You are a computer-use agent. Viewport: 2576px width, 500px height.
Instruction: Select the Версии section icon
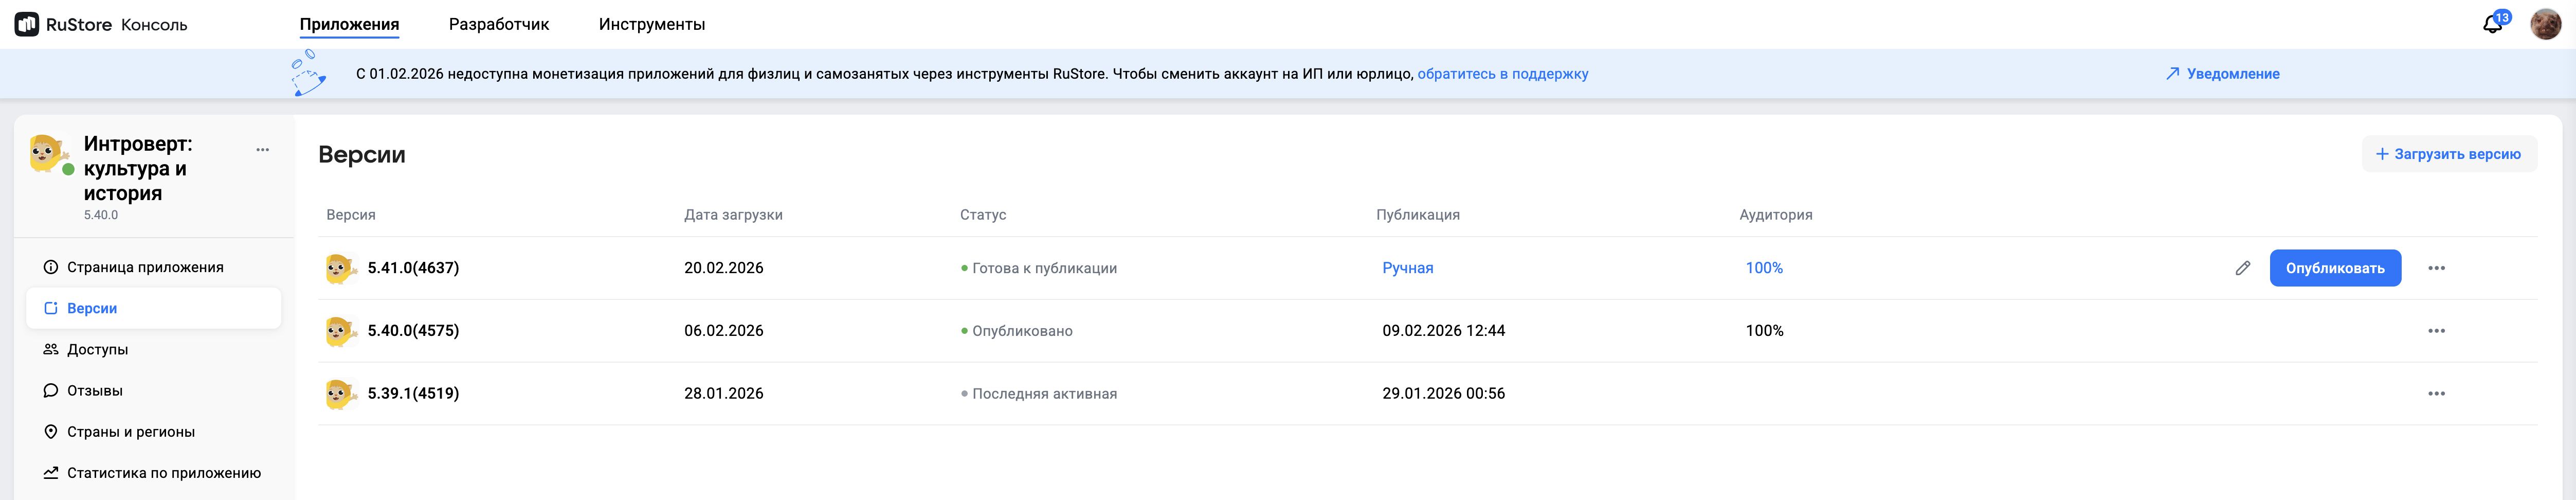(x=51, y=308)
